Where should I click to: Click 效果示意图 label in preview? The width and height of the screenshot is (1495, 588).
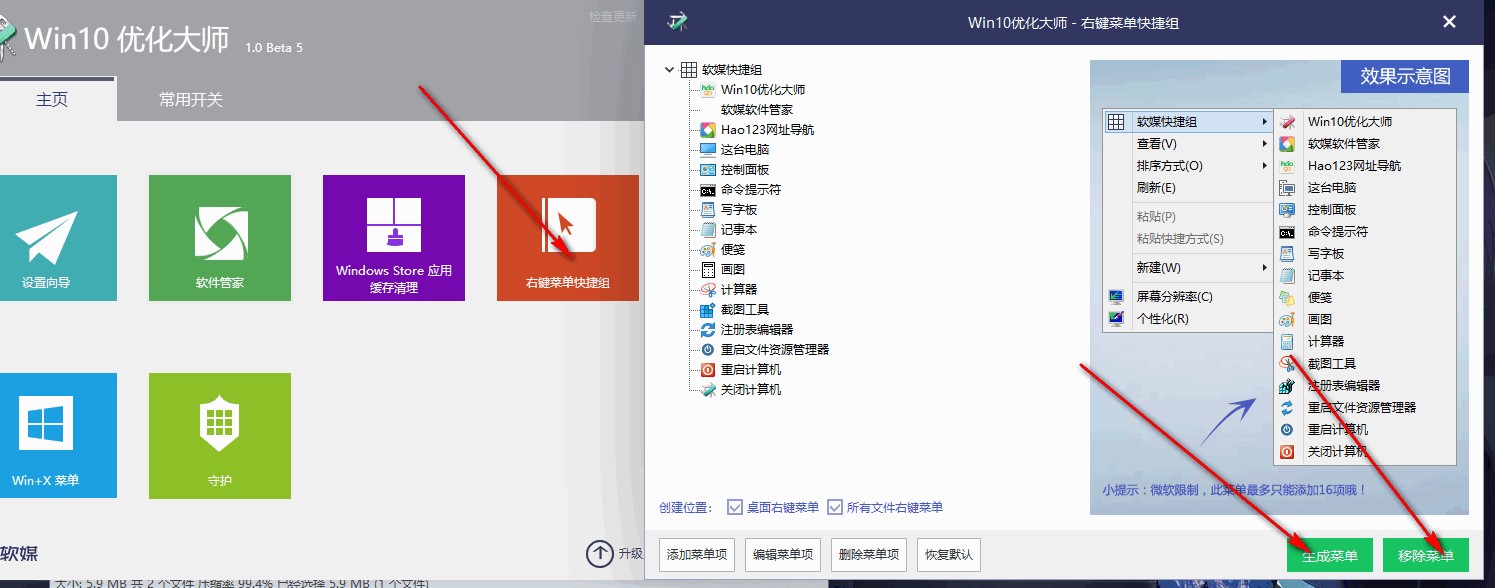(x=1405, y=76)
